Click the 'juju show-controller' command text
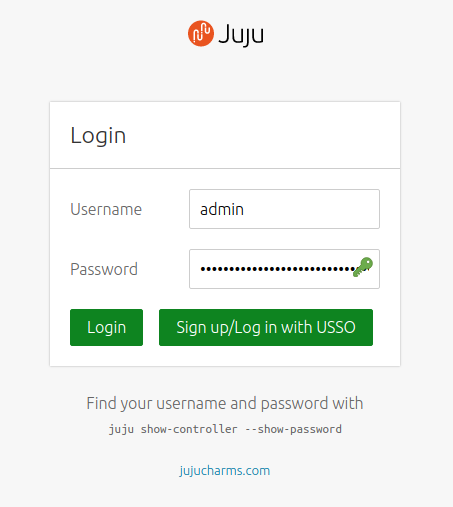This screenshot has height=507, width=453. (x=173, y=429)
